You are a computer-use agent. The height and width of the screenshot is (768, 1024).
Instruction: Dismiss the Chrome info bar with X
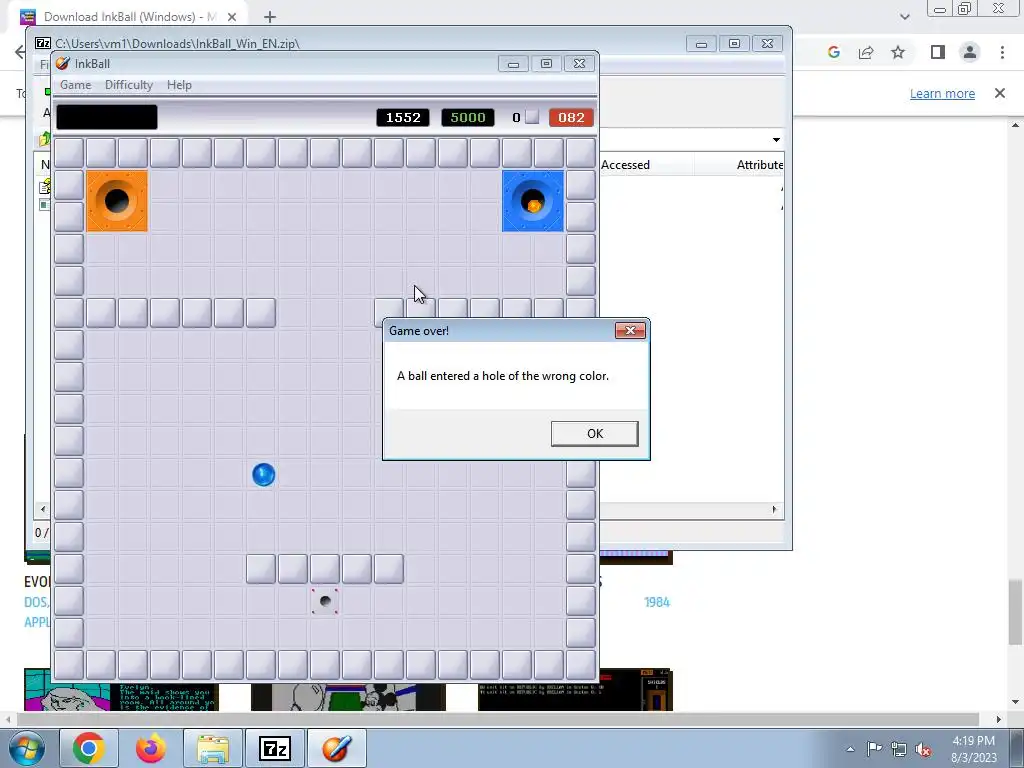tap(1000, 93)
